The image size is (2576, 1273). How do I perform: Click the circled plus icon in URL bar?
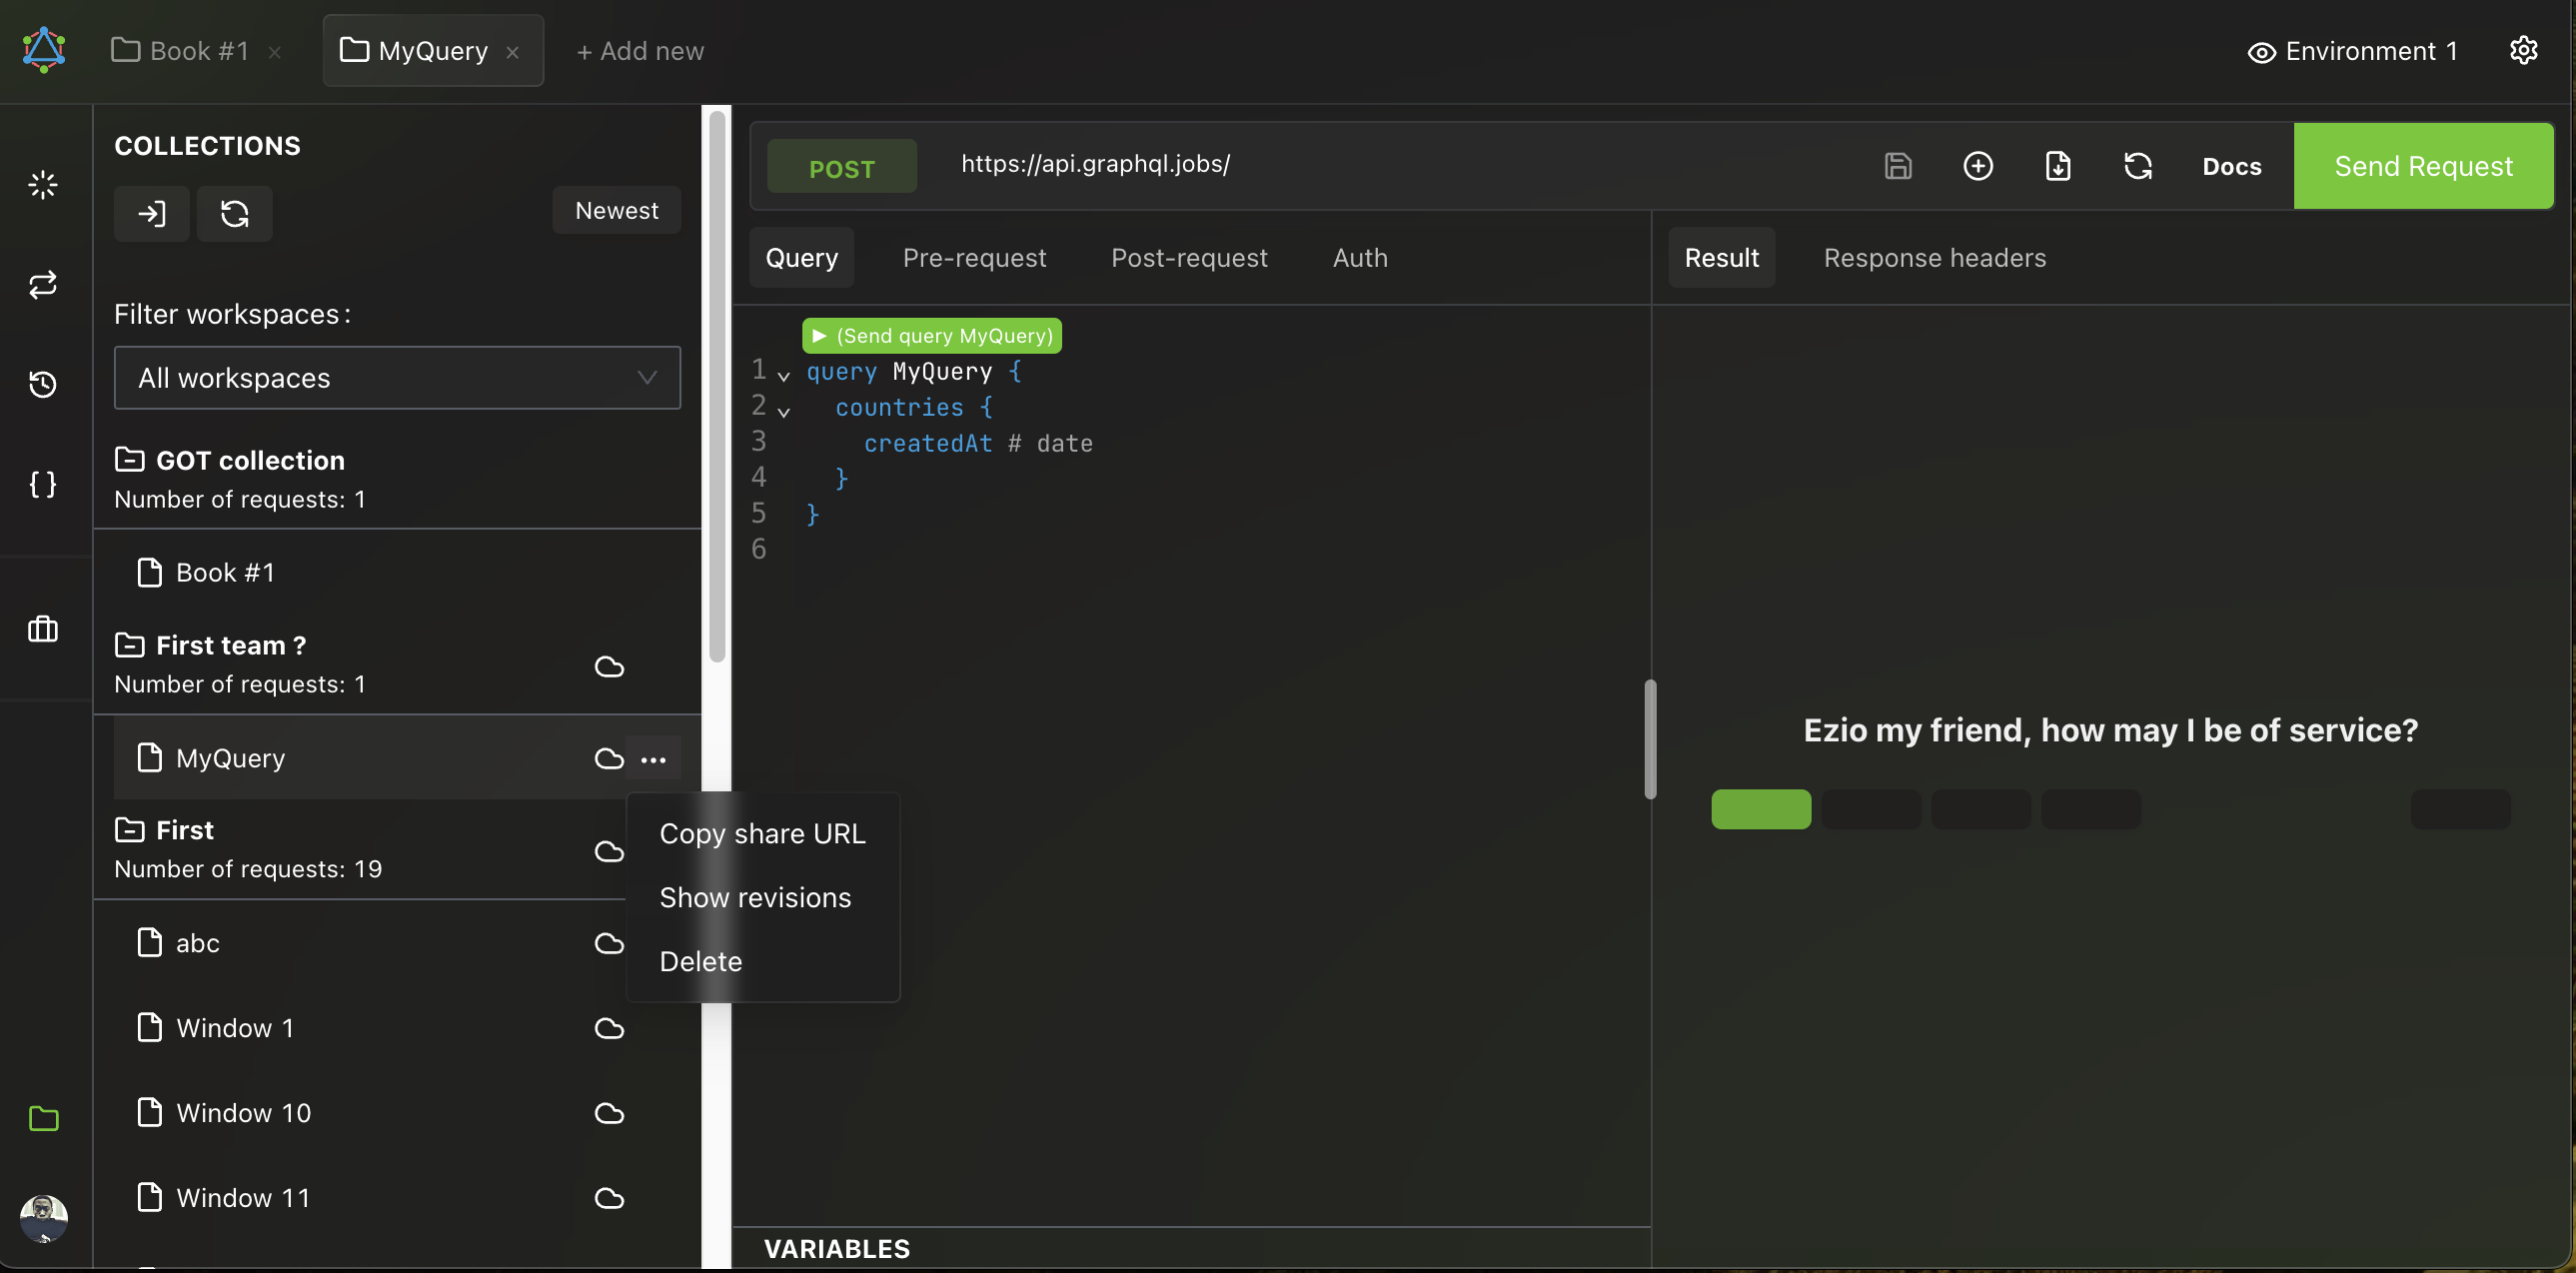pos(1977,166)
